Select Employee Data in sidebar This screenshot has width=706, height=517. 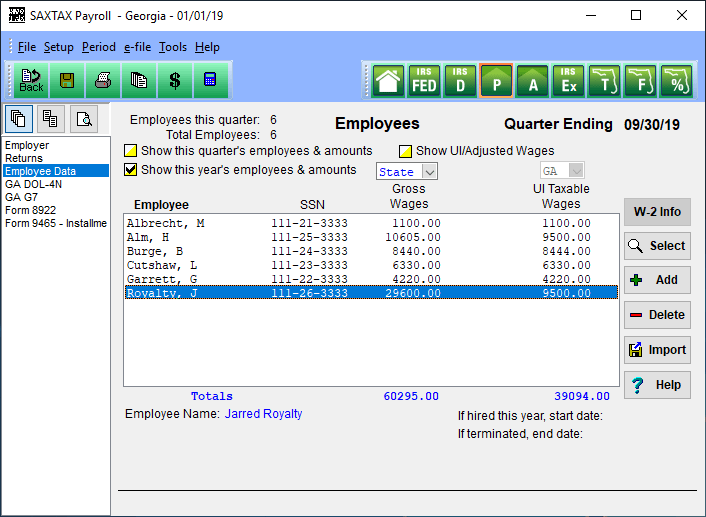(x=56, y=171)
